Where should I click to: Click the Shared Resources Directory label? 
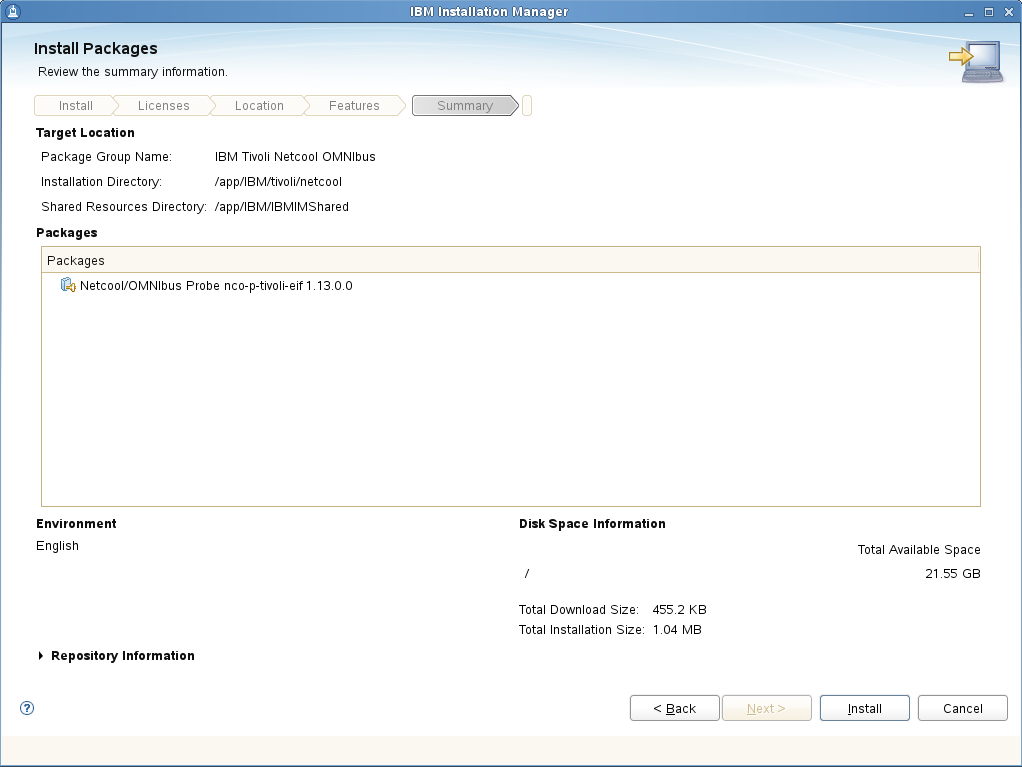coord(124,207)
